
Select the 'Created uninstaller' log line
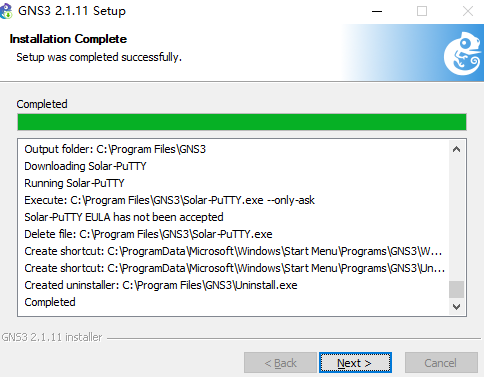161,285
